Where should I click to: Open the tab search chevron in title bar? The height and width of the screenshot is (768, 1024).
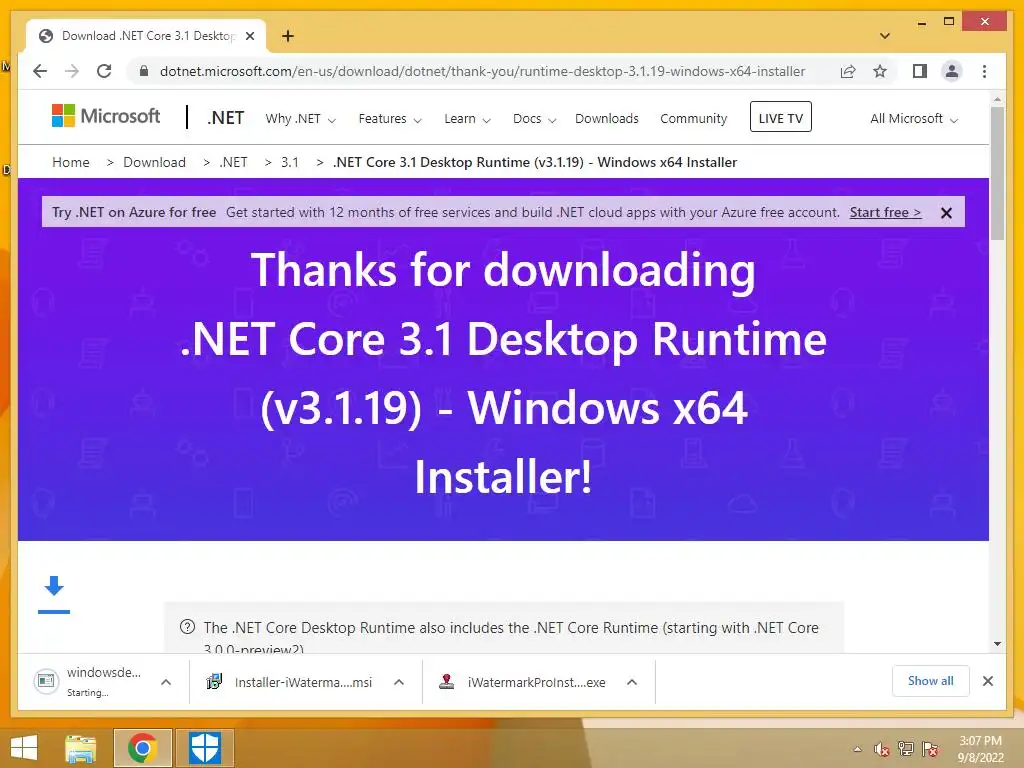pos(885,36)
